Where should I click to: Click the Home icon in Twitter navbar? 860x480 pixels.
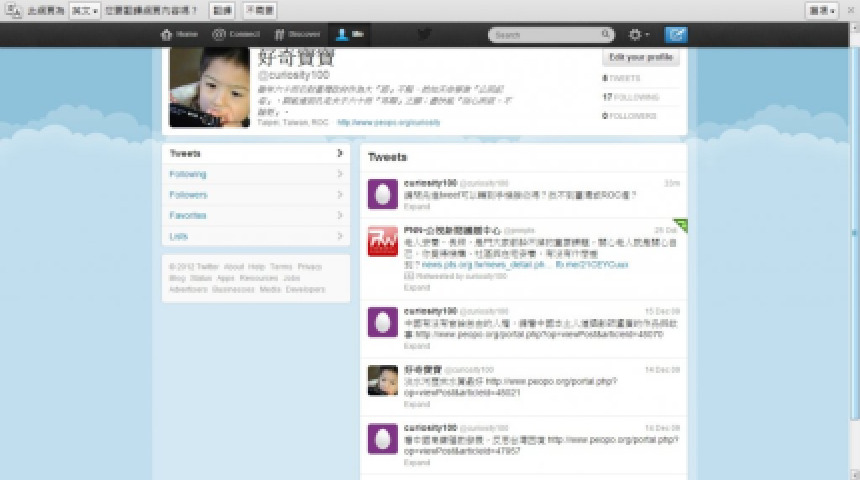click(166, 35)
